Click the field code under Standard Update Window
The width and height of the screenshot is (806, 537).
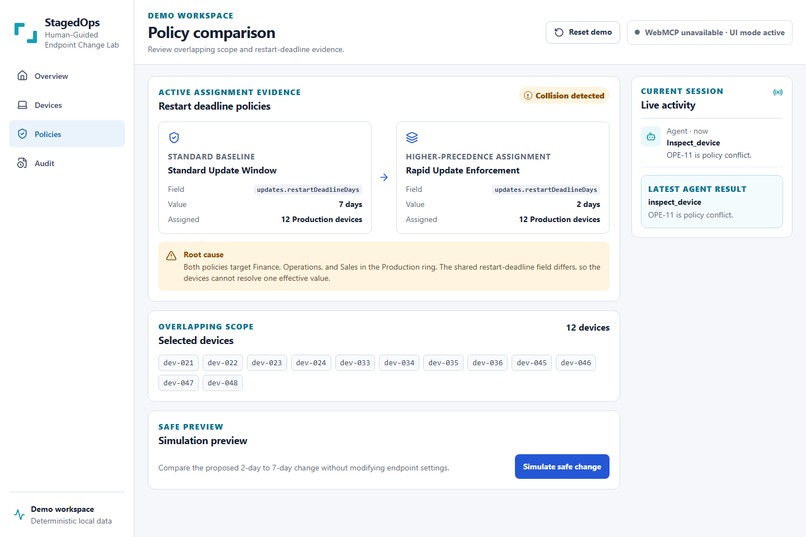(x=308, y=190)
